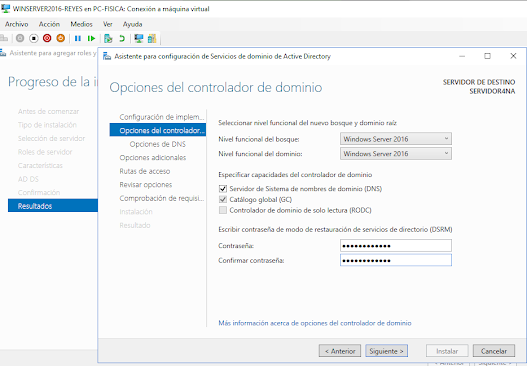Click the VM connection window icon
The width and height of the screenshot is (527, 366).
5,8
